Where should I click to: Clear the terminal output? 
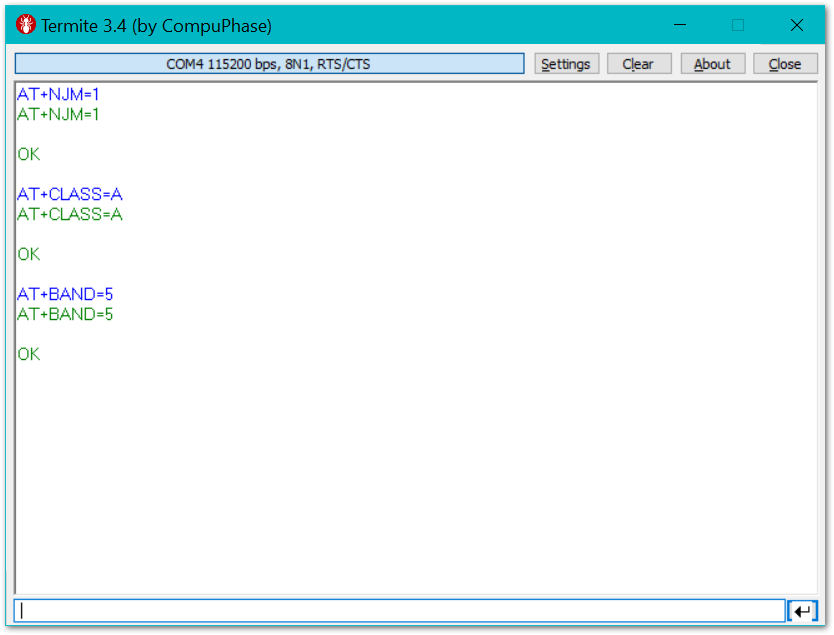(639, 64)
